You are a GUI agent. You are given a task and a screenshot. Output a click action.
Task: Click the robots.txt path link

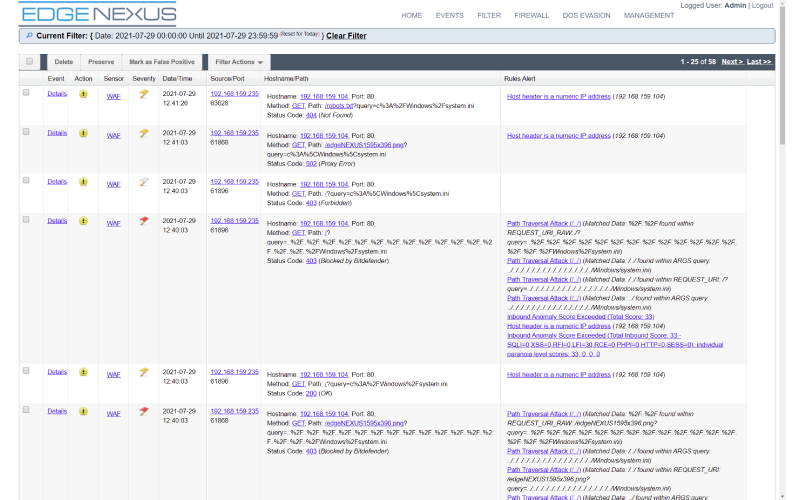(x=339, y=106)
